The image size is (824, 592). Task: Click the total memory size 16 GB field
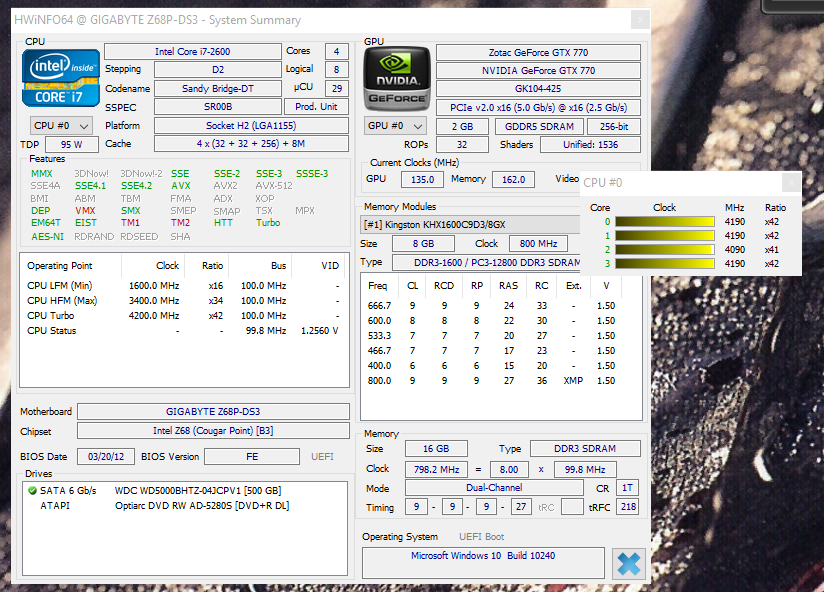tap(436, 449)
